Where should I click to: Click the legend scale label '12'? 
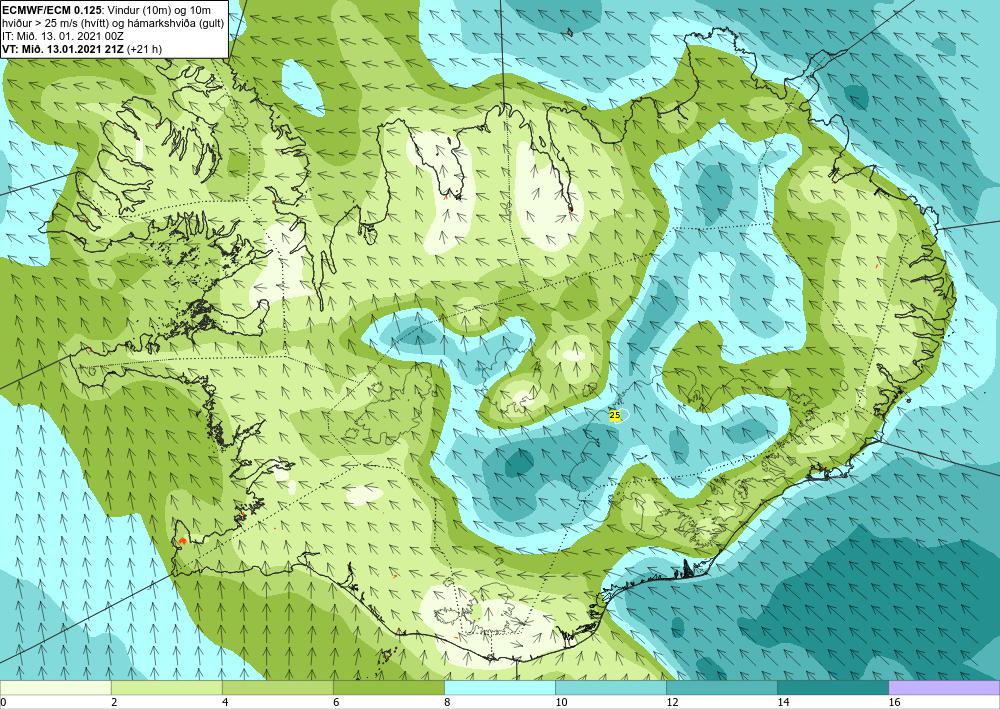tap(673, 702)
